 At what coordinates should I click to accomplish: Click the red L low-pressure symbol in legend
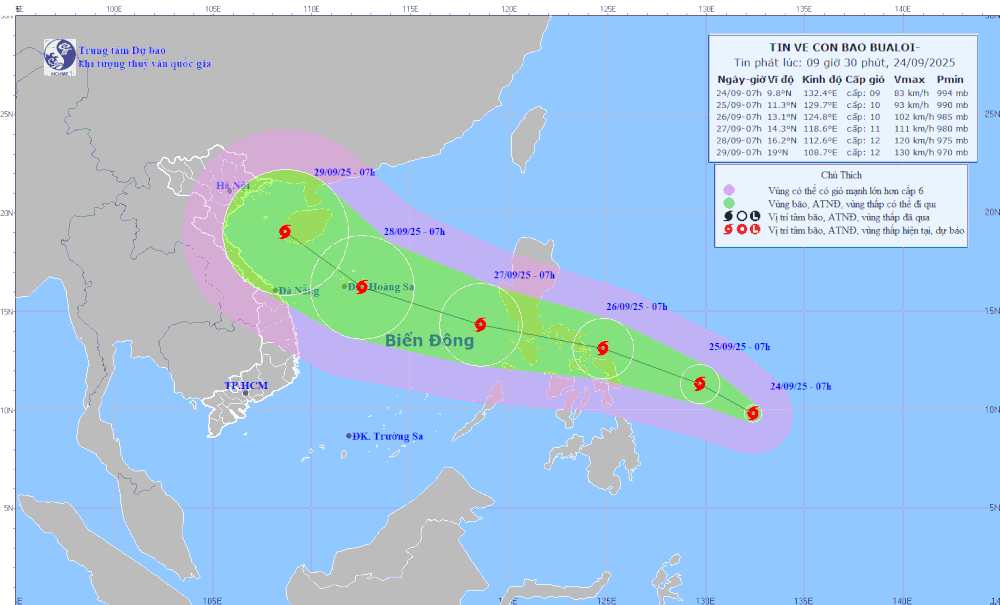point(755,230)
